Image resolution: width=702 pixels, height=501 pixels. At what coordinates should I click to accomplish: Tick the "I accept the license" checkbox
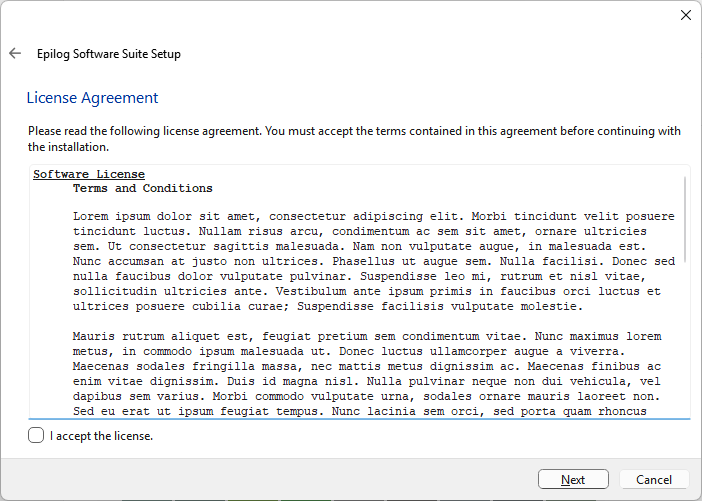point(37,435)
